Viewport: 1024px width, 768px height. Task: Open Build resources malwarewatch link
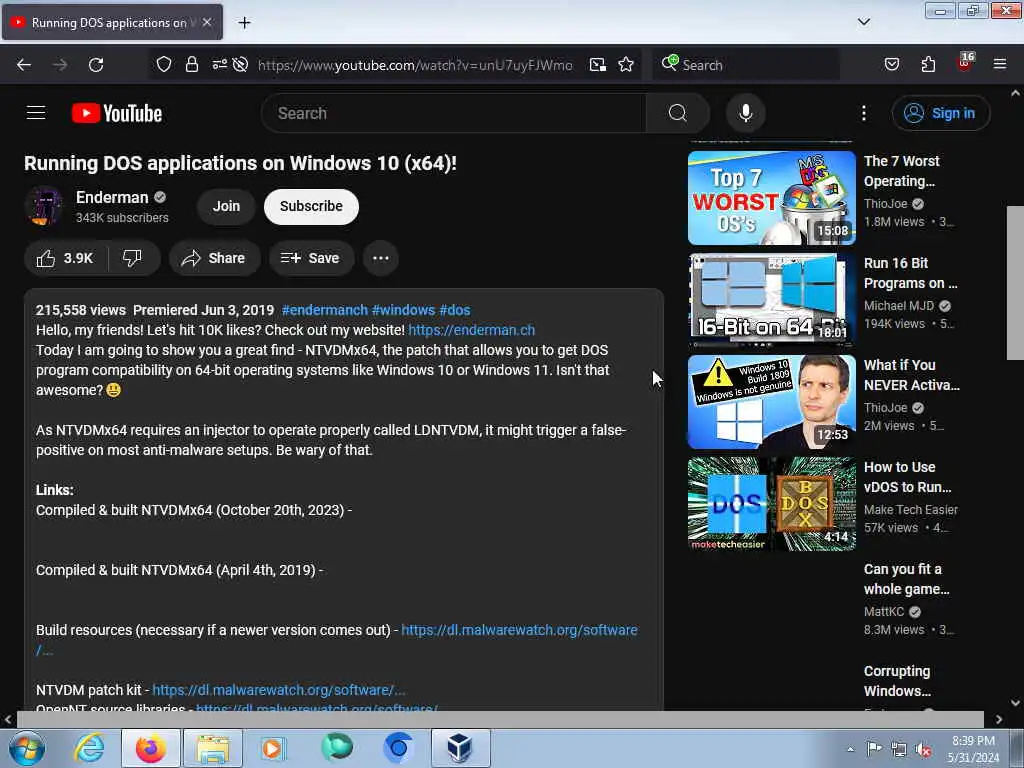[x=519, y=630]
